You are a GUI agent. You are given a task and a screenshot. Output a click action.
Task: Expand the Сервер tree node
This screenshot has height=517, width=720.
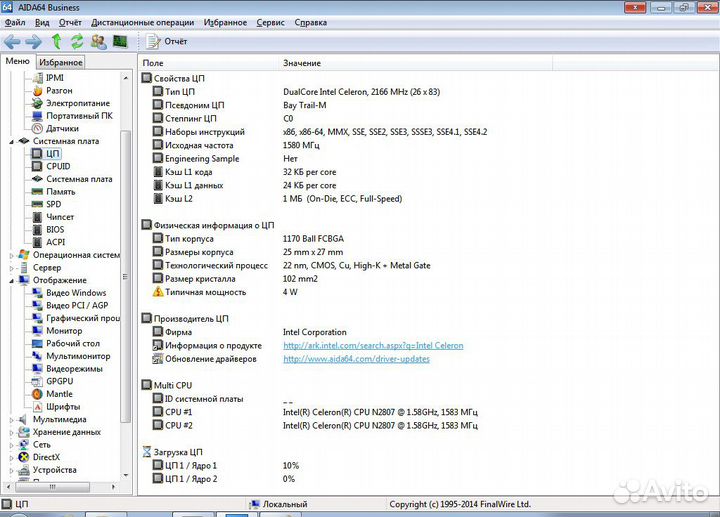tap(11, 268)
